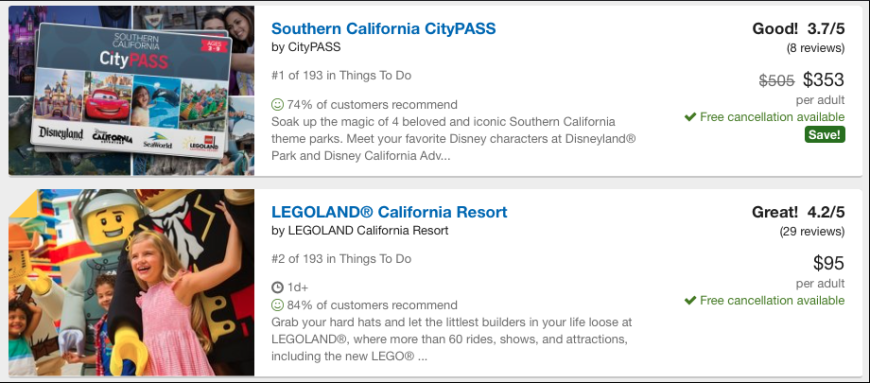
Task: Open the Southern California CityPASS title link
Action: (383, 29)
